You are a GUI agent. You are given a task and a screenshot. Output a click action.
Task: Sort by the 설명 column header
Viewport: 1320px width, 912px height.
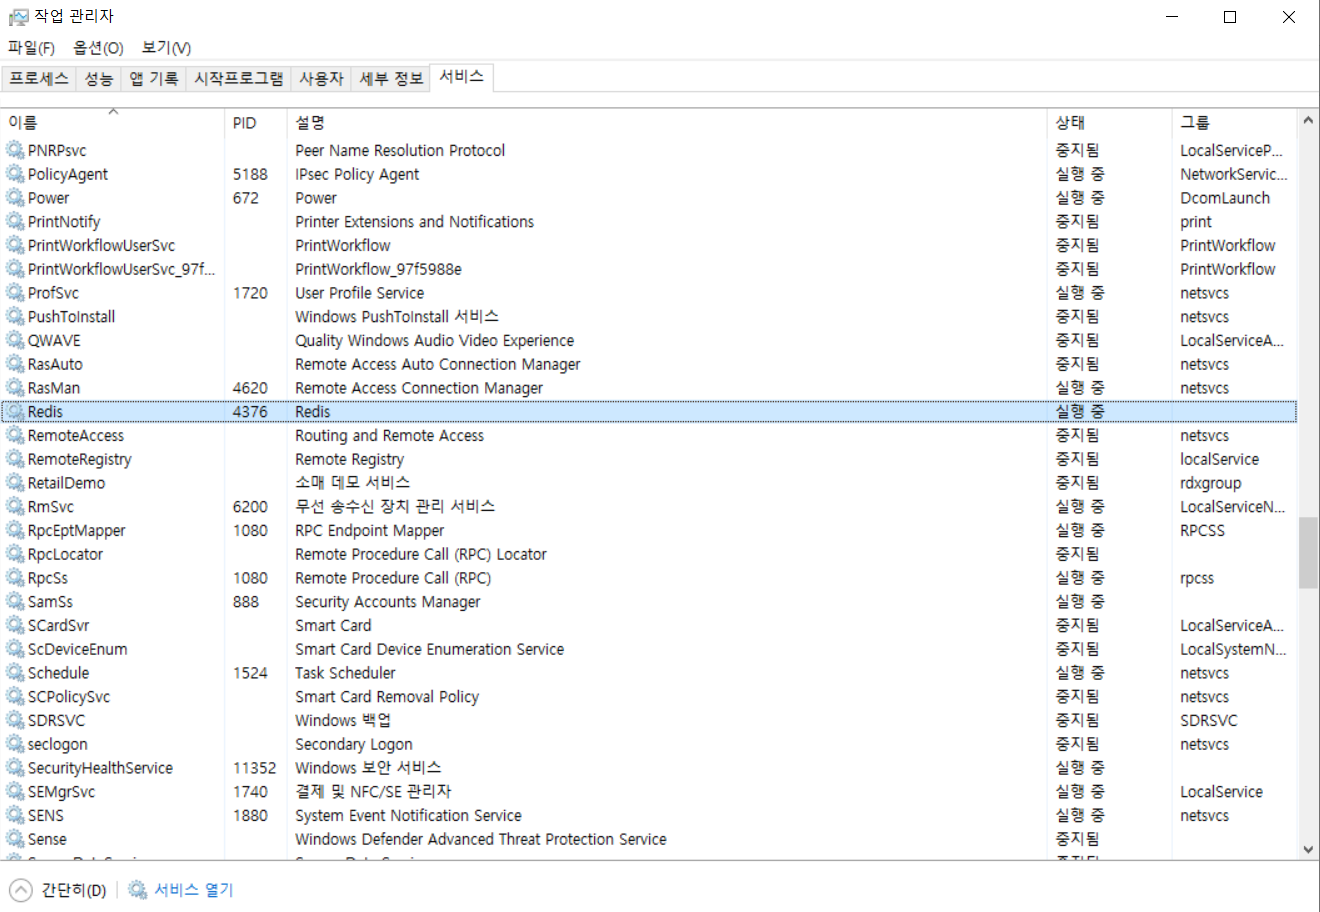[x=667, y=122]
